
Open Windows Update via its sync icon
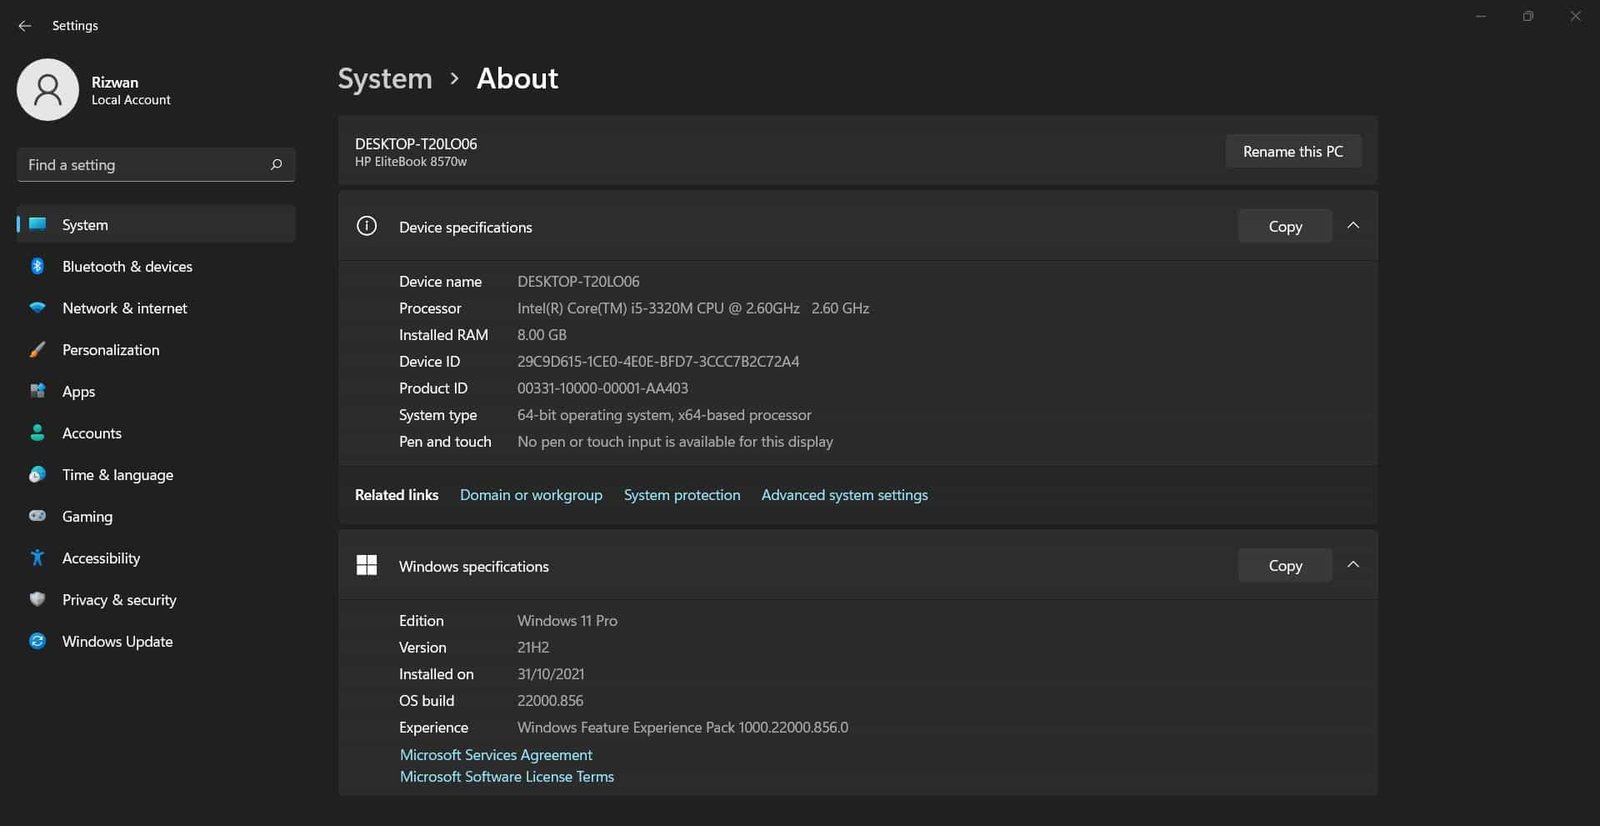click(x=37, y=641)
